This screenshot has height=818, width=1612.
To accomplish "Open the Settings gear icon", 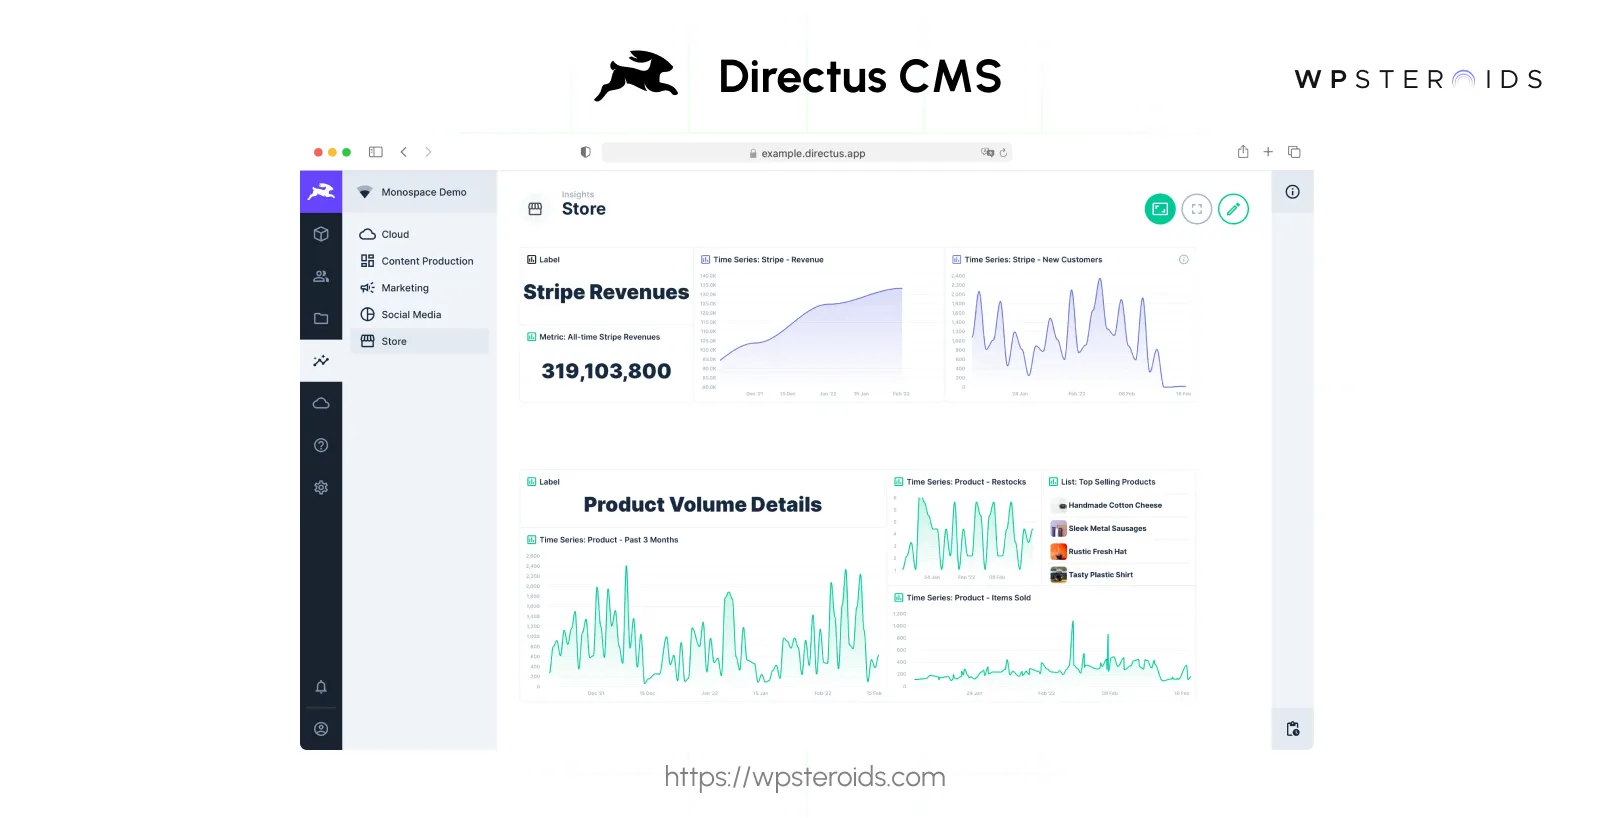I will (x=321, y=487).
